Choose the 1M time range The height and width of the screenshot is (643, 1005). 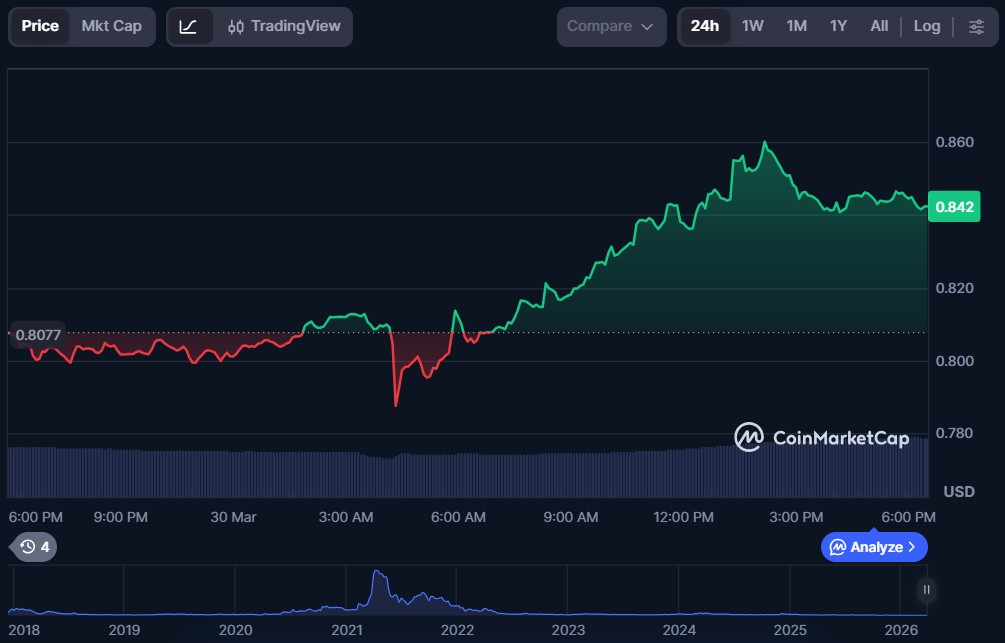(796, 27)
